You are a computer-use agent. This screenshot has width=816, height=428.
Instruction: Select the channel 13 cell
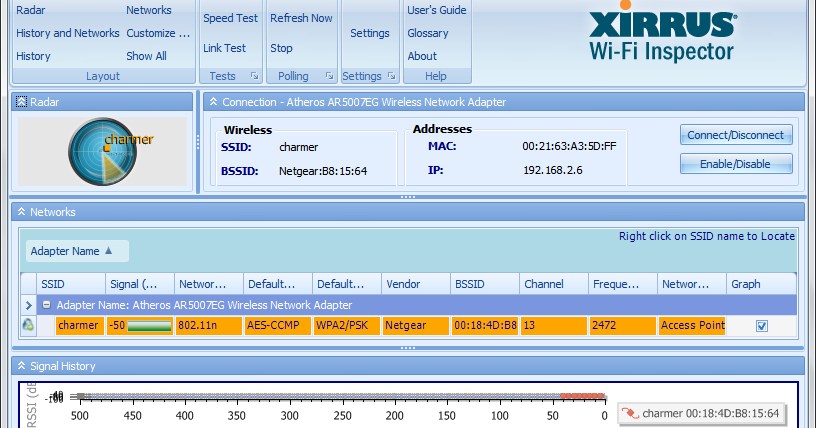click(x=554, y=325)
